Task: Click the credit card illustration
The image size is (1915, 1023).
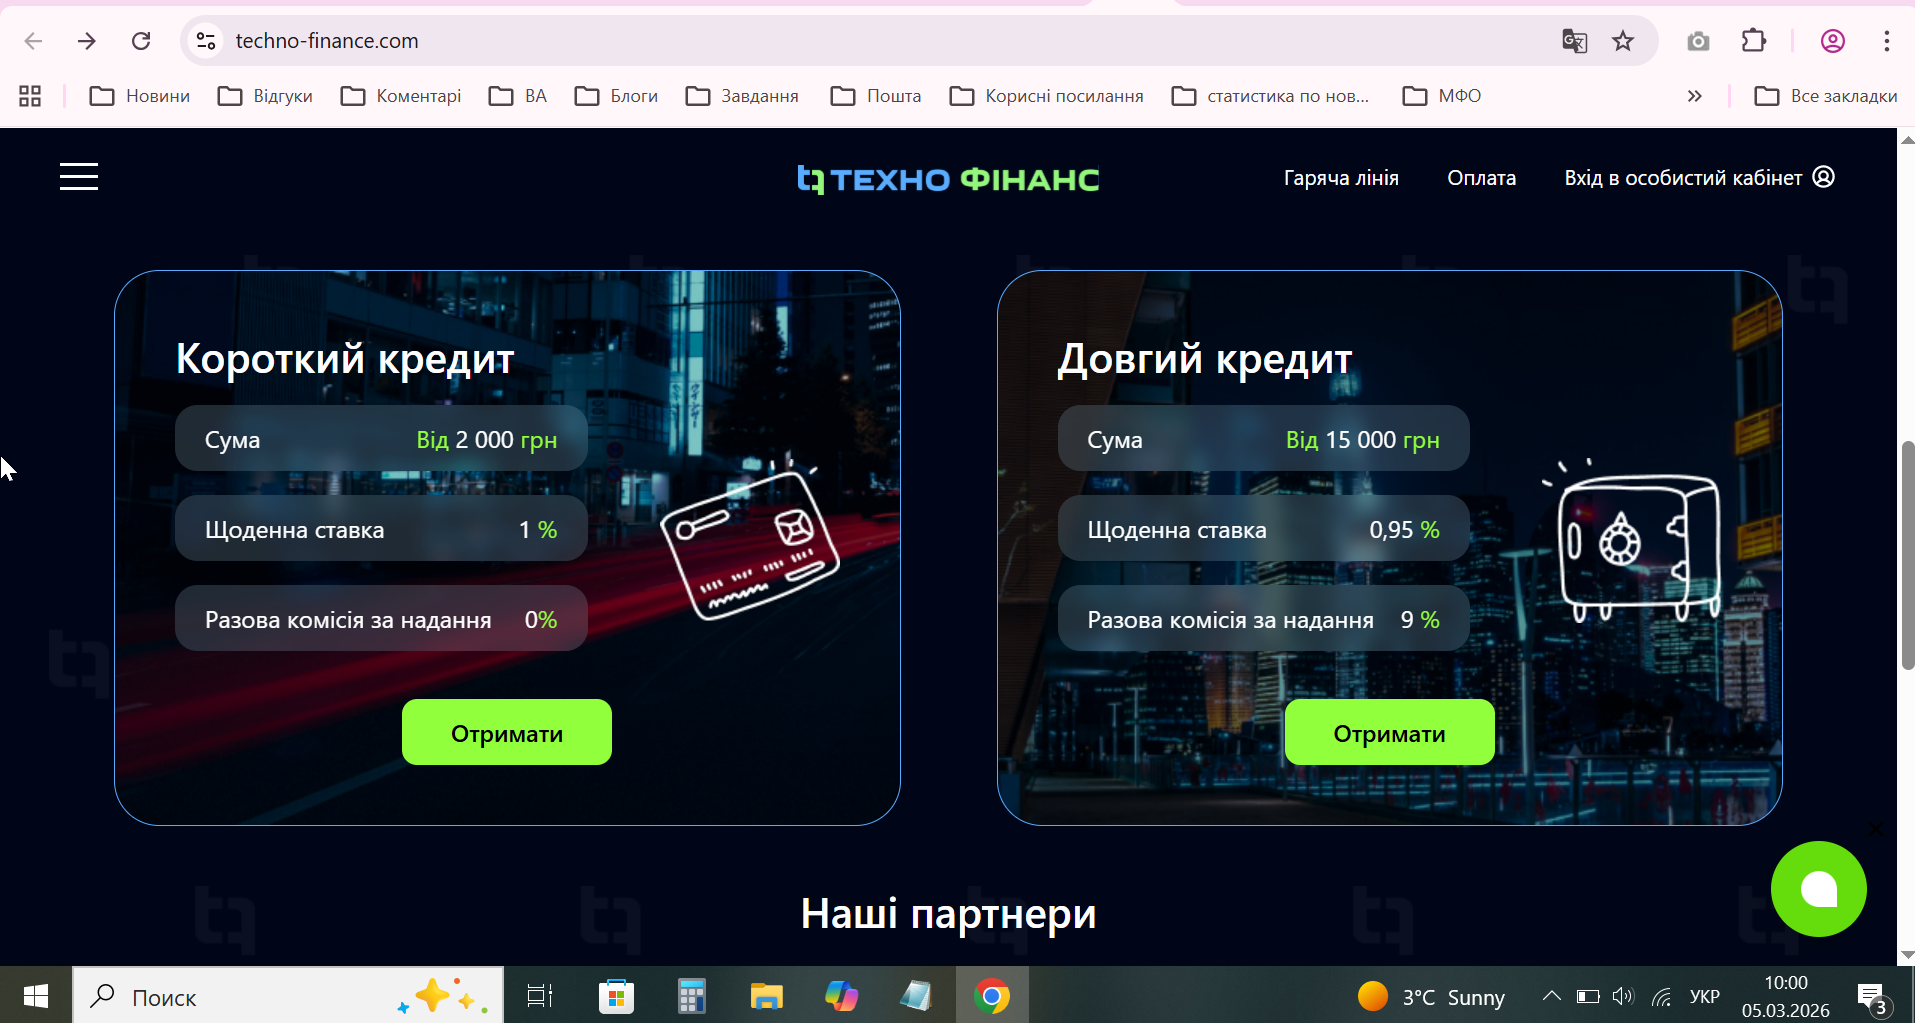Action: tap(750, 542)
